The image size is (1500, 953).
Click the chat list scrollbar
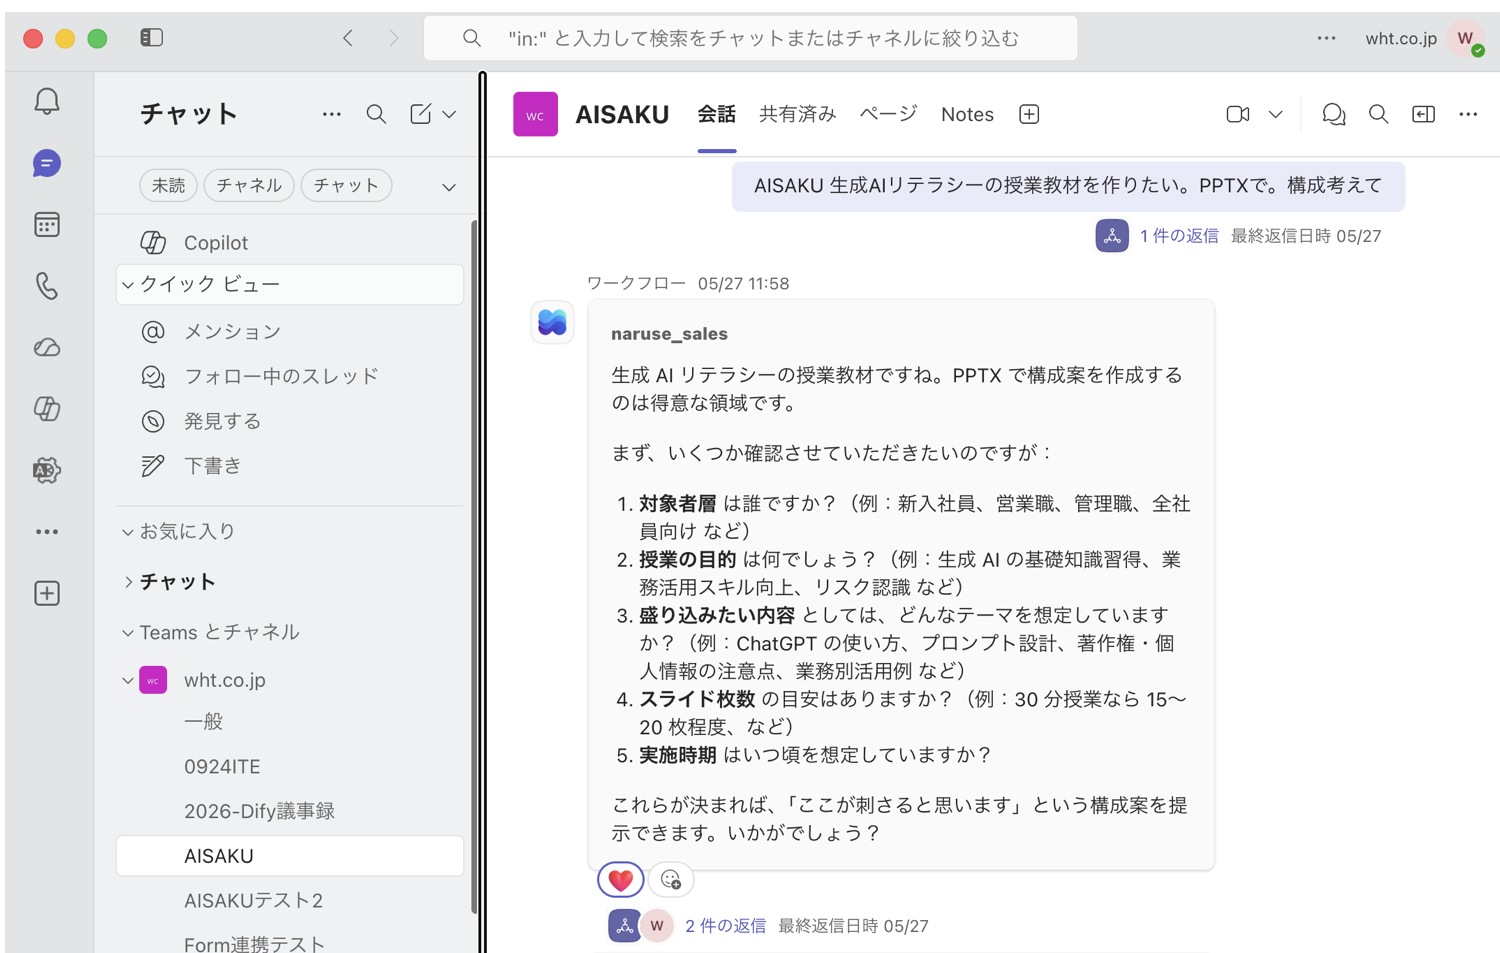[x=474, y=565]
